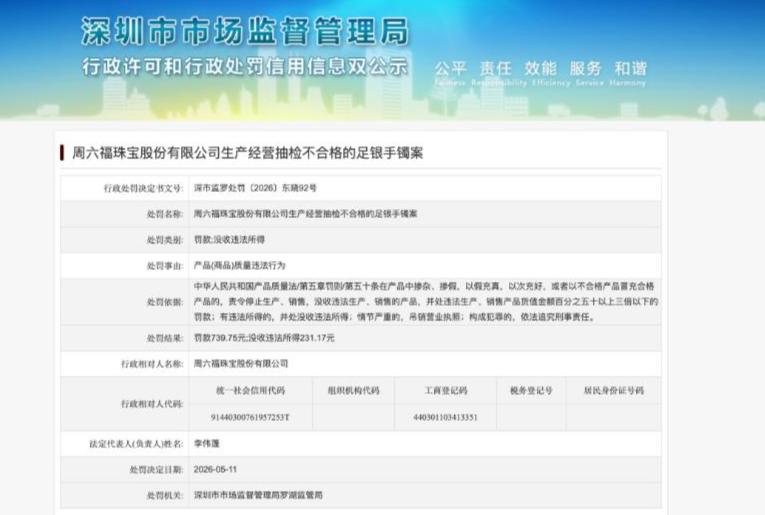Screen dimensions: 765x515
Task: Click the 处罚类别 label
Action: [x=165, y=240]
